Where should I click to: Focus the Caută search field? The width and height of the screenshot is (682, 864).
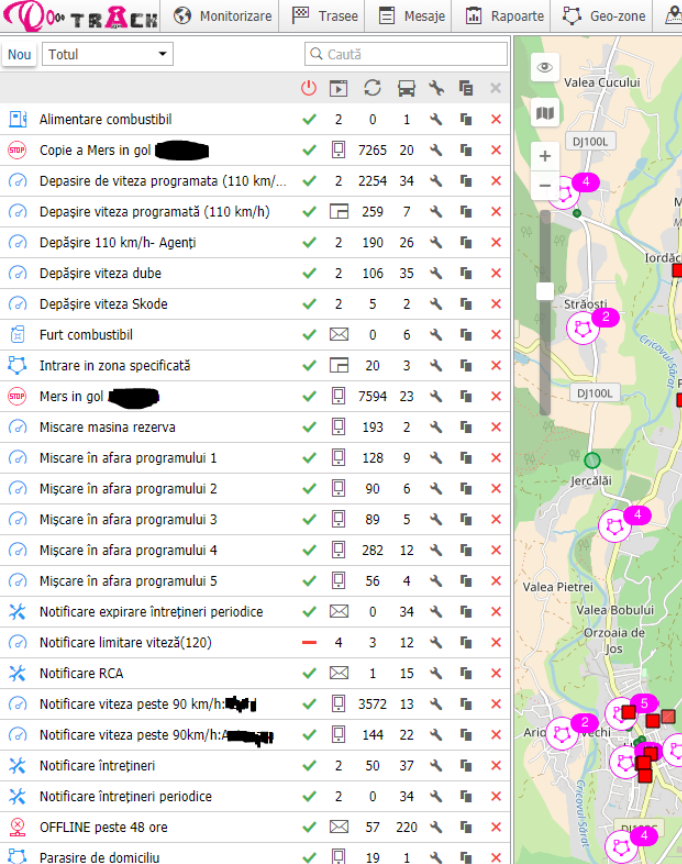tap(406, 54)
